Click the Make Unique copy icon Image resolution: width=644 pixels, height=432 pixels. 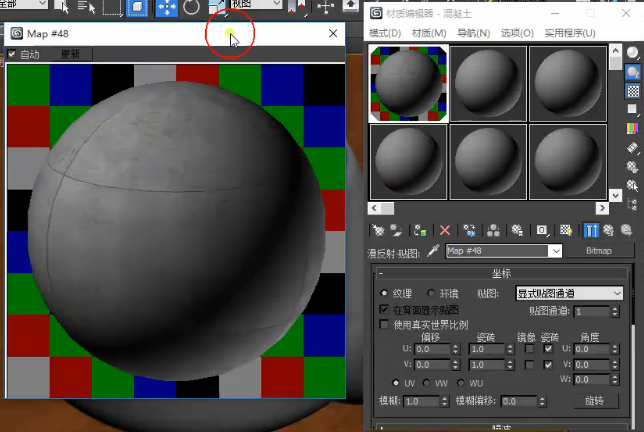[469, 230]
